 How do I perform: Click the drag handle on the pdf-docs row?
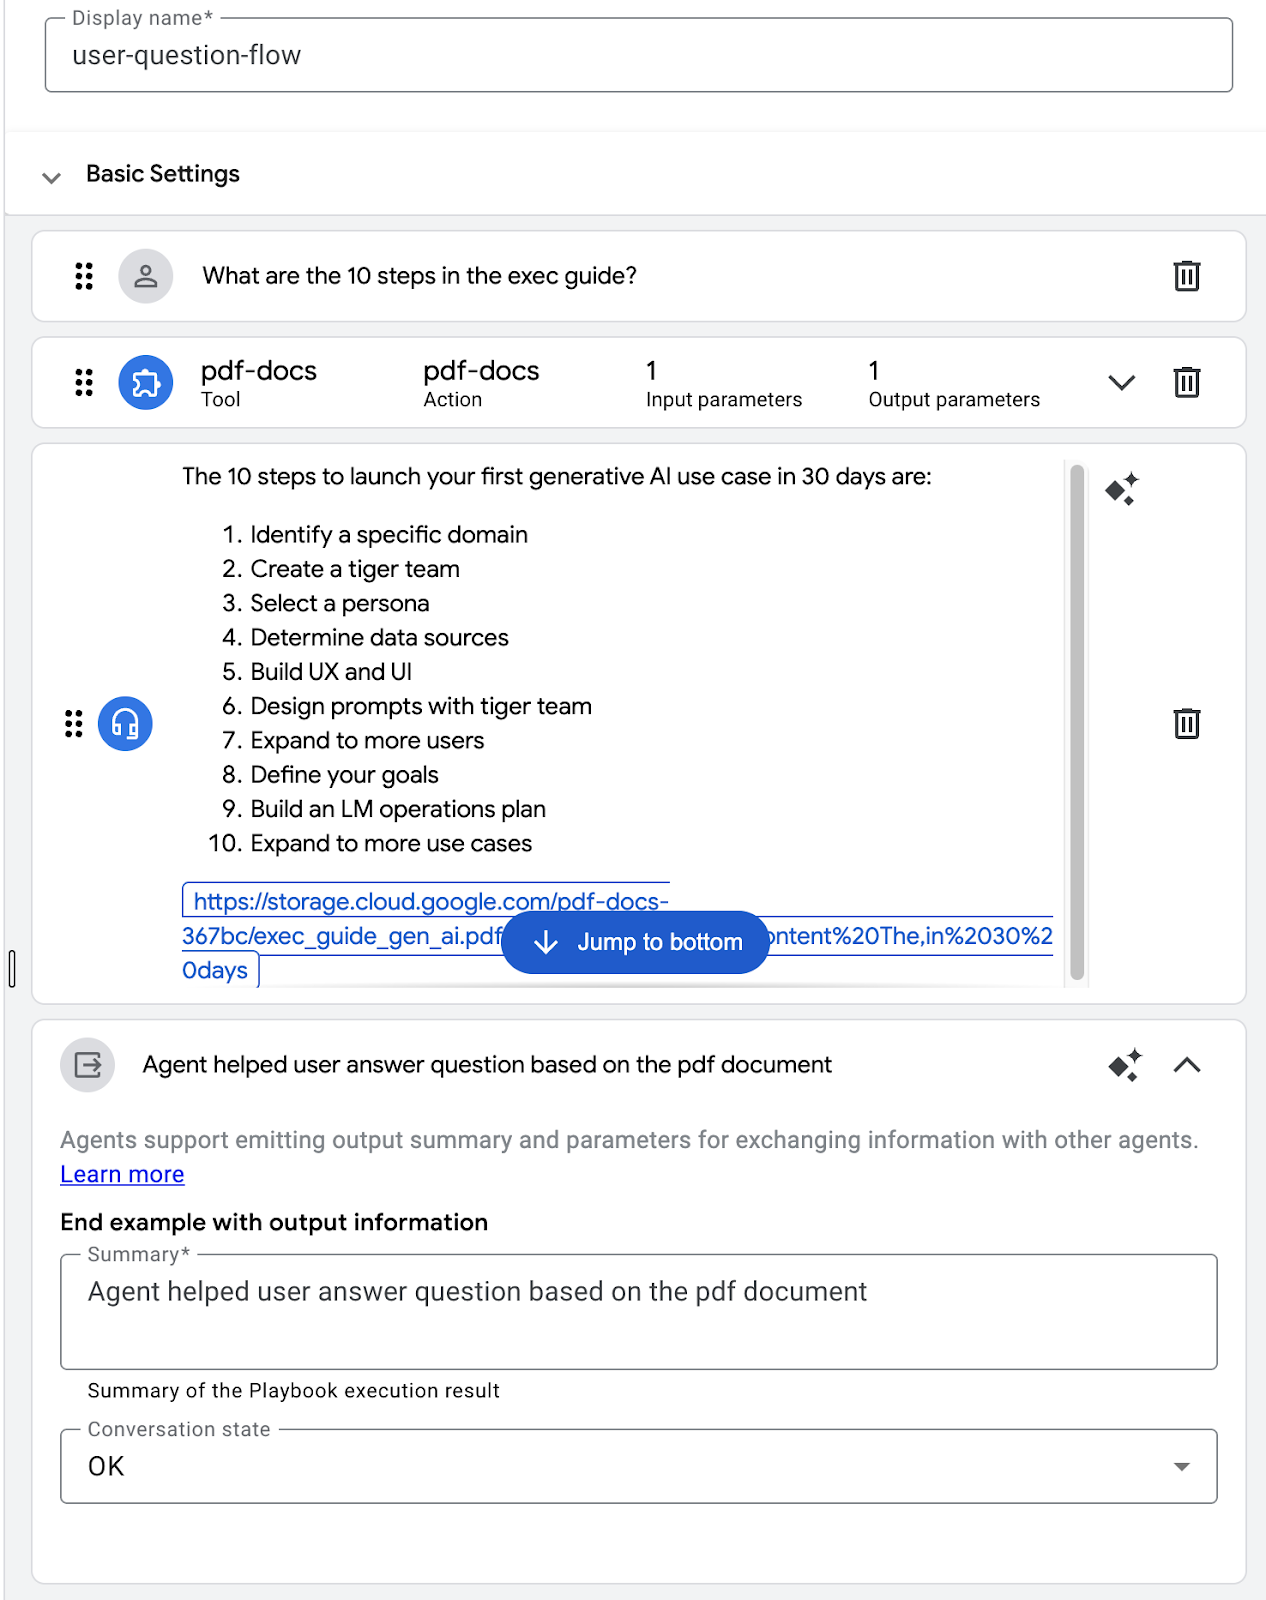tap(84, 382)
